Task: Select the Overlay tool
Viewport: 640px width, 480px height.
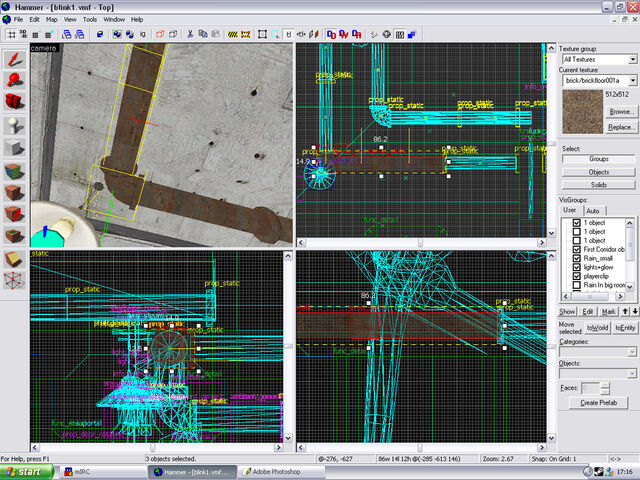Action: pyautogui.click(x=15, y=235)
